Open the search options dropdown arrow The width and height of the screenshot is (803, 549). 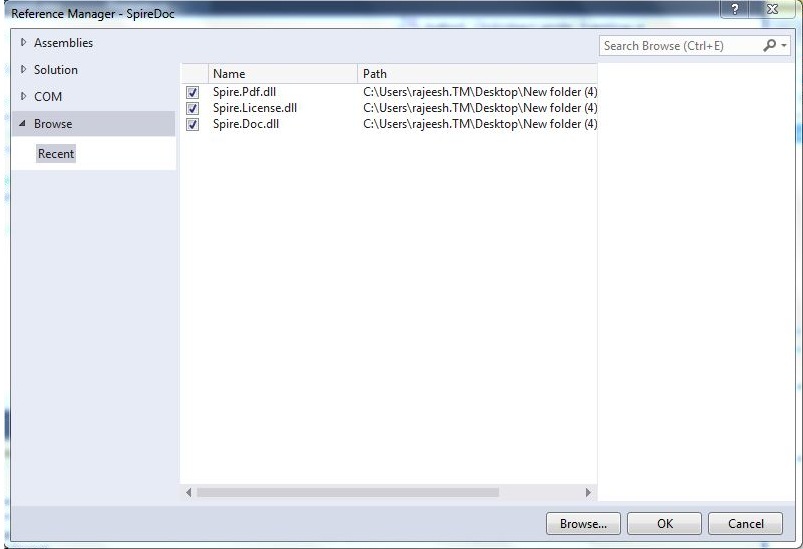784,46
